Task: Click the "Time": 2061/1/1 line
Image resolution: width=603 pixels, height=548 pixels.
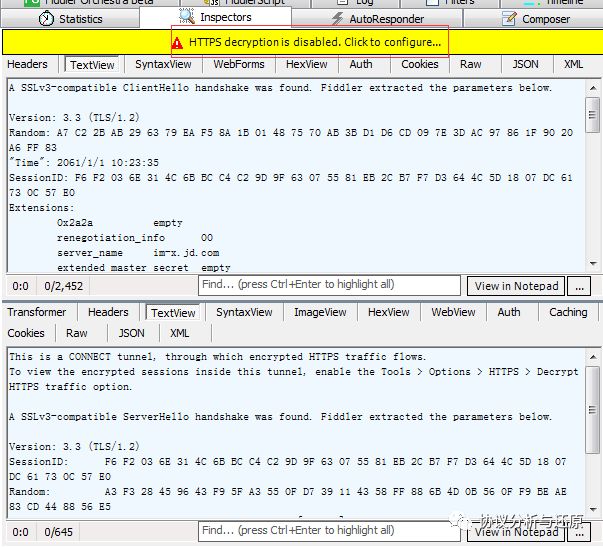Action: [x=84, y=163]
